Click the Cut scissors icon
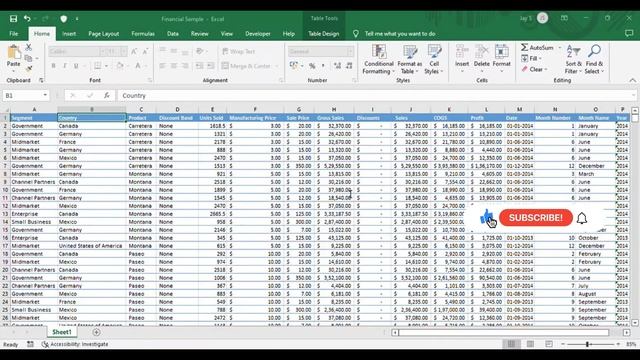640x360 pixels. 29,48
